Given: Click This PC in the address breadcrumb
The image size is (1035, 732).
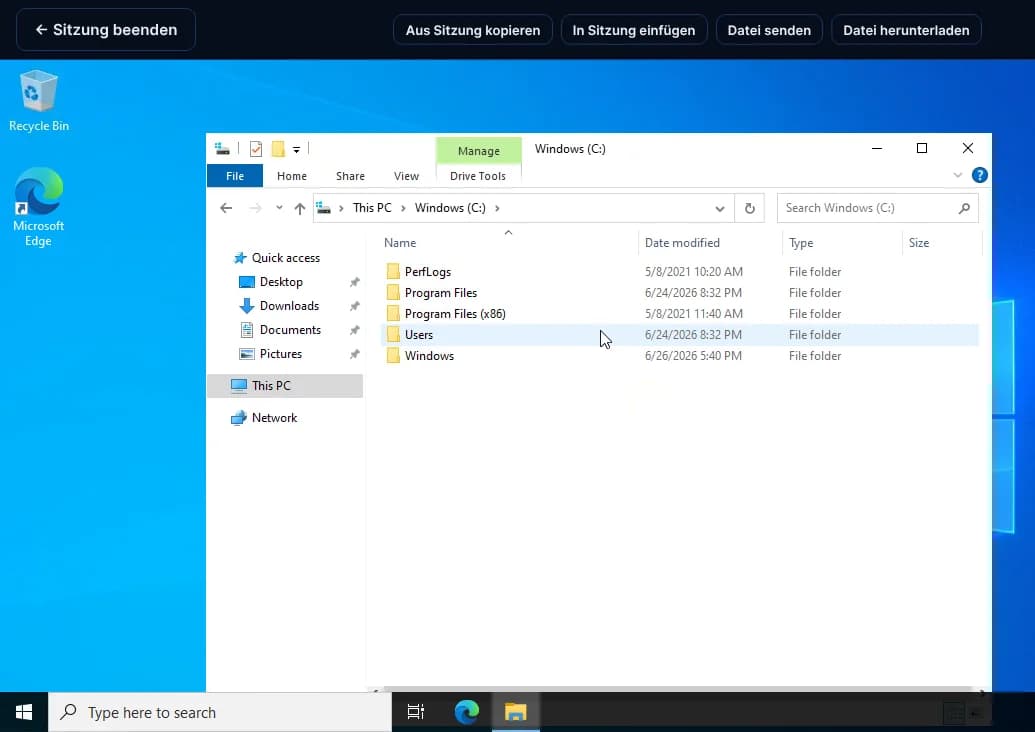Looking at the screenshot, I should (372, 208).
